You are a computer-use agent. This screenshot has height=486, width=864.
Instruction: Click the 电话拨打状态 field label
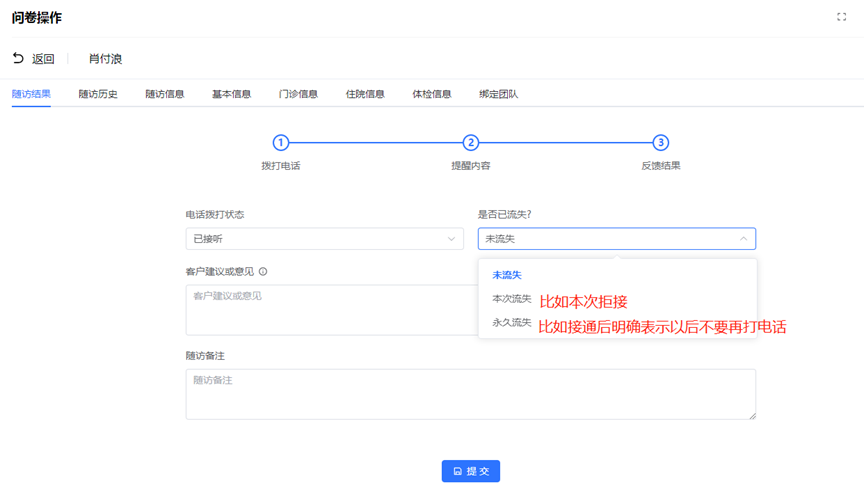coord(215,214)
